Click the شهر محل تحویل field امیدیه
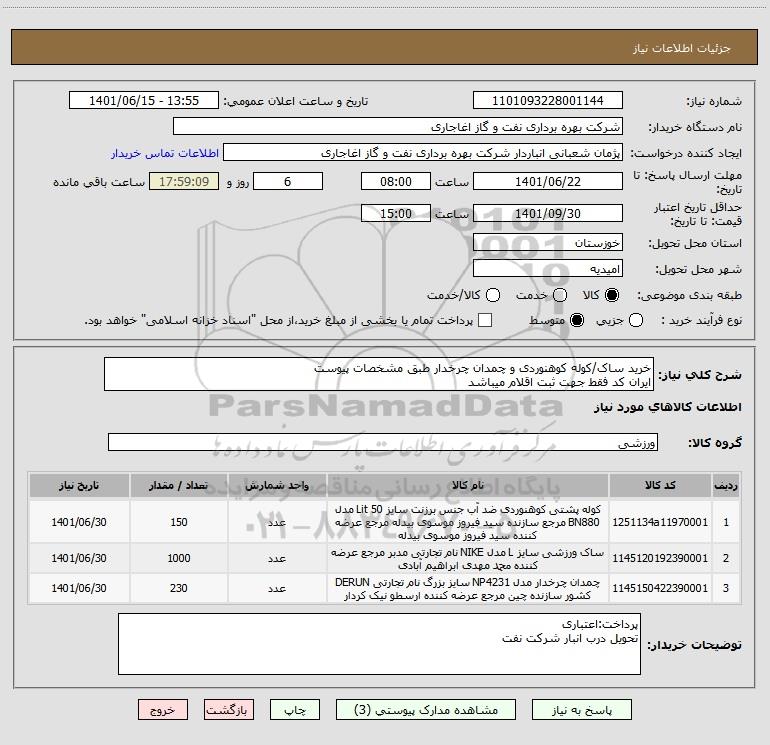 click(x=547, y=269)
